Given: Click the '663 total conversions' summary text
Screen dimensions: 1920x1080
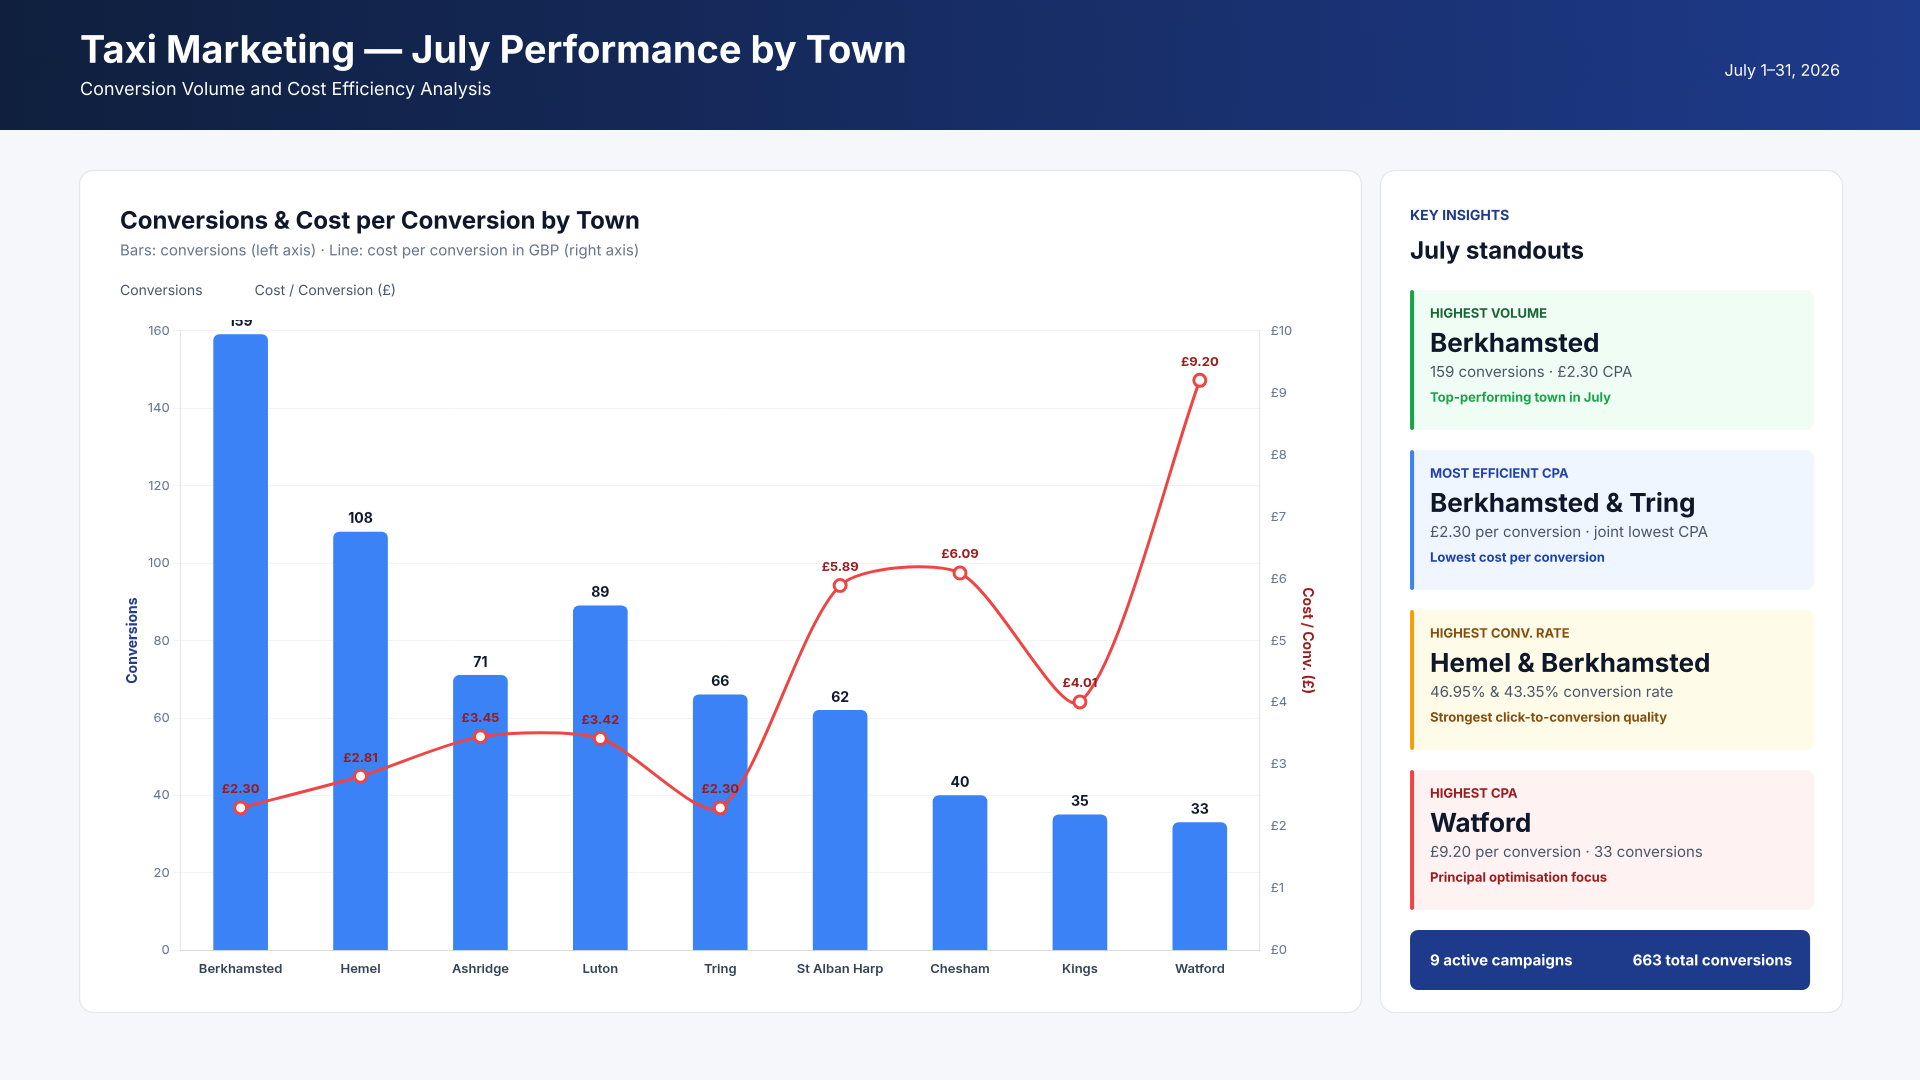Looking at the screenshot, I should click(1712, 960).
